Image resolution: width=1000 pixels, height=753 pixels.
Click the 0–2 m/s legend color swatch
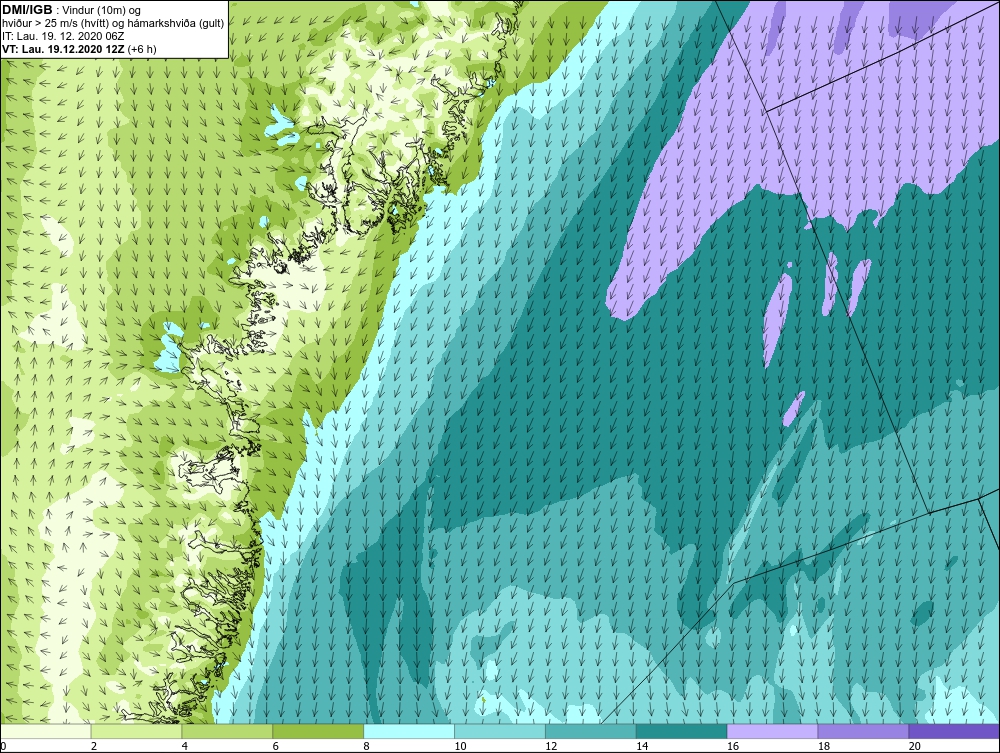click(46, 731)
